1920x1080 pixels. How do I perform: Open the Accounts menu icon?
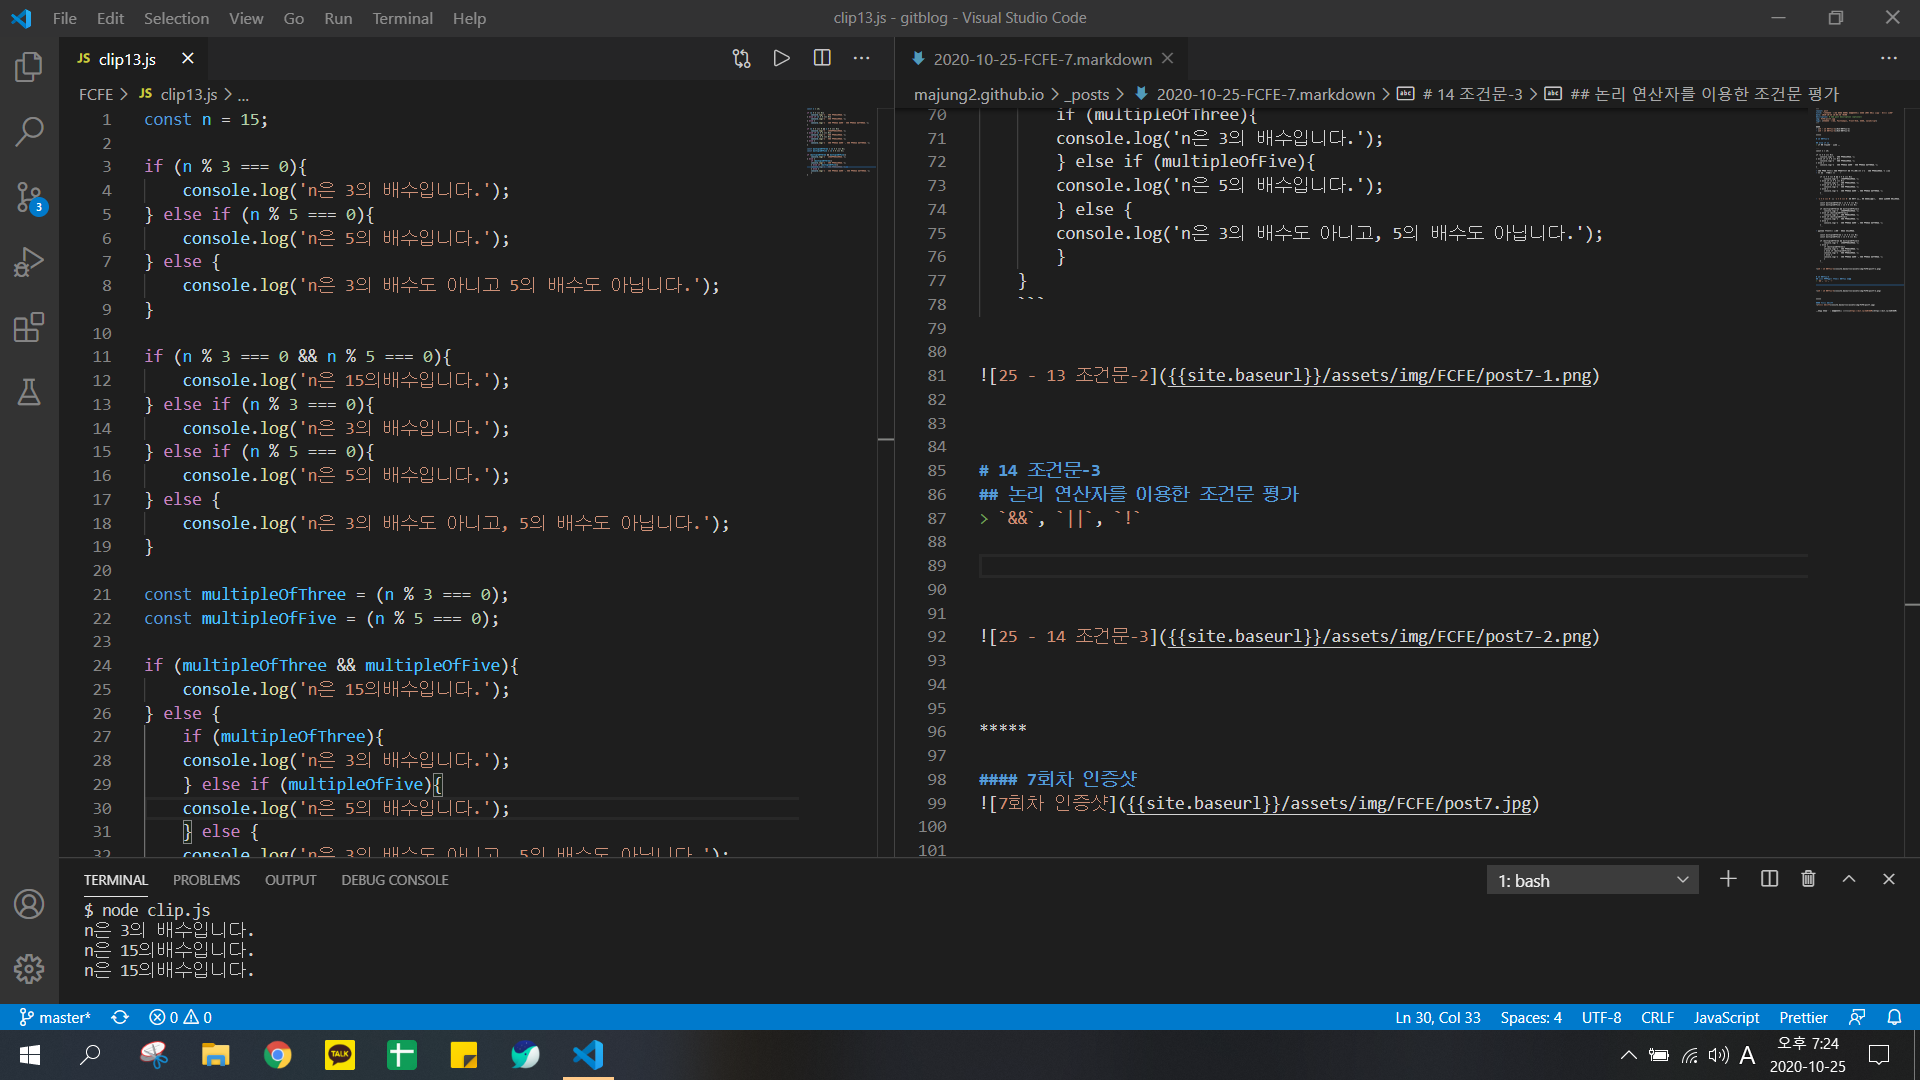coord(29,904)
